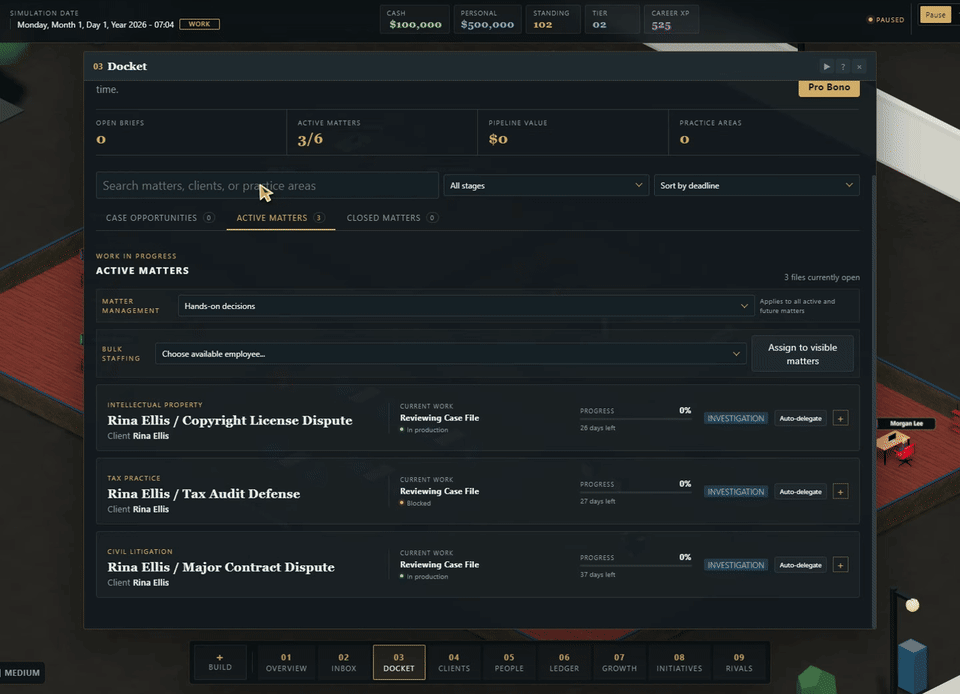Click the Tier 02 stat

[x=612, y=20]
